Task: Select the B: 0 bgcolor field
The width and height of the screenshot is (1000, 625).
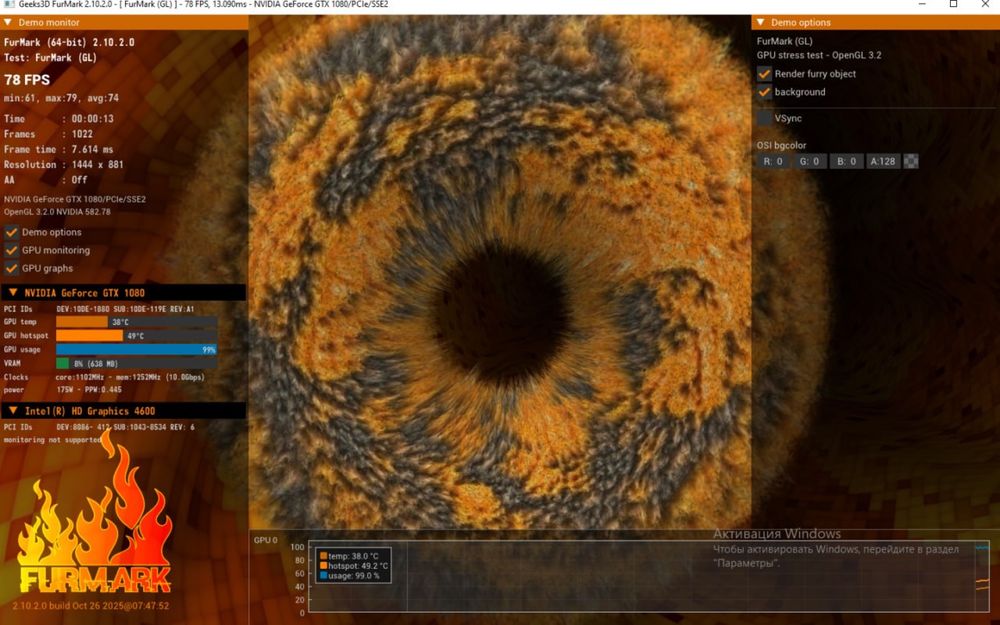Action: click(846, 161)
